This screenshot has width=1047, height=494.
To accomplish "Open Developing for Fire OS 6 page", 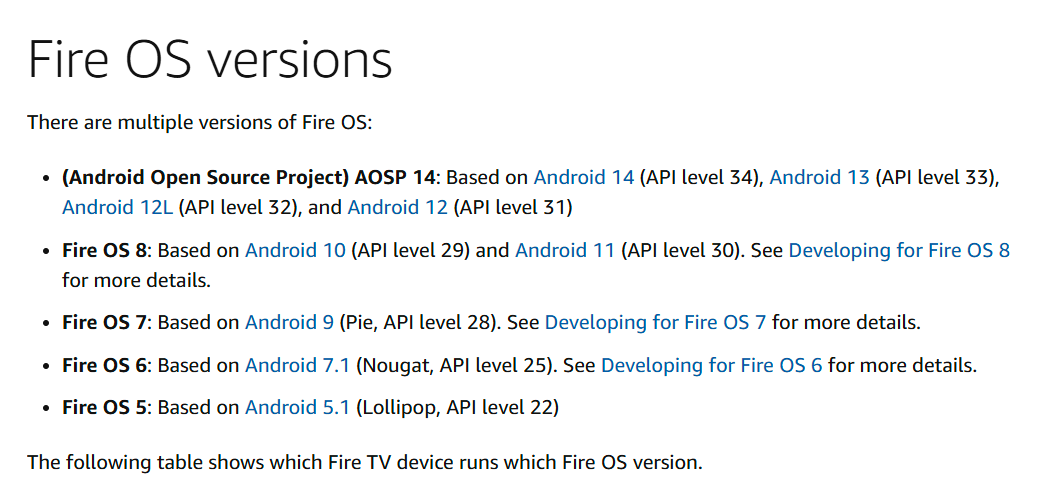I will tap(712, 366).
